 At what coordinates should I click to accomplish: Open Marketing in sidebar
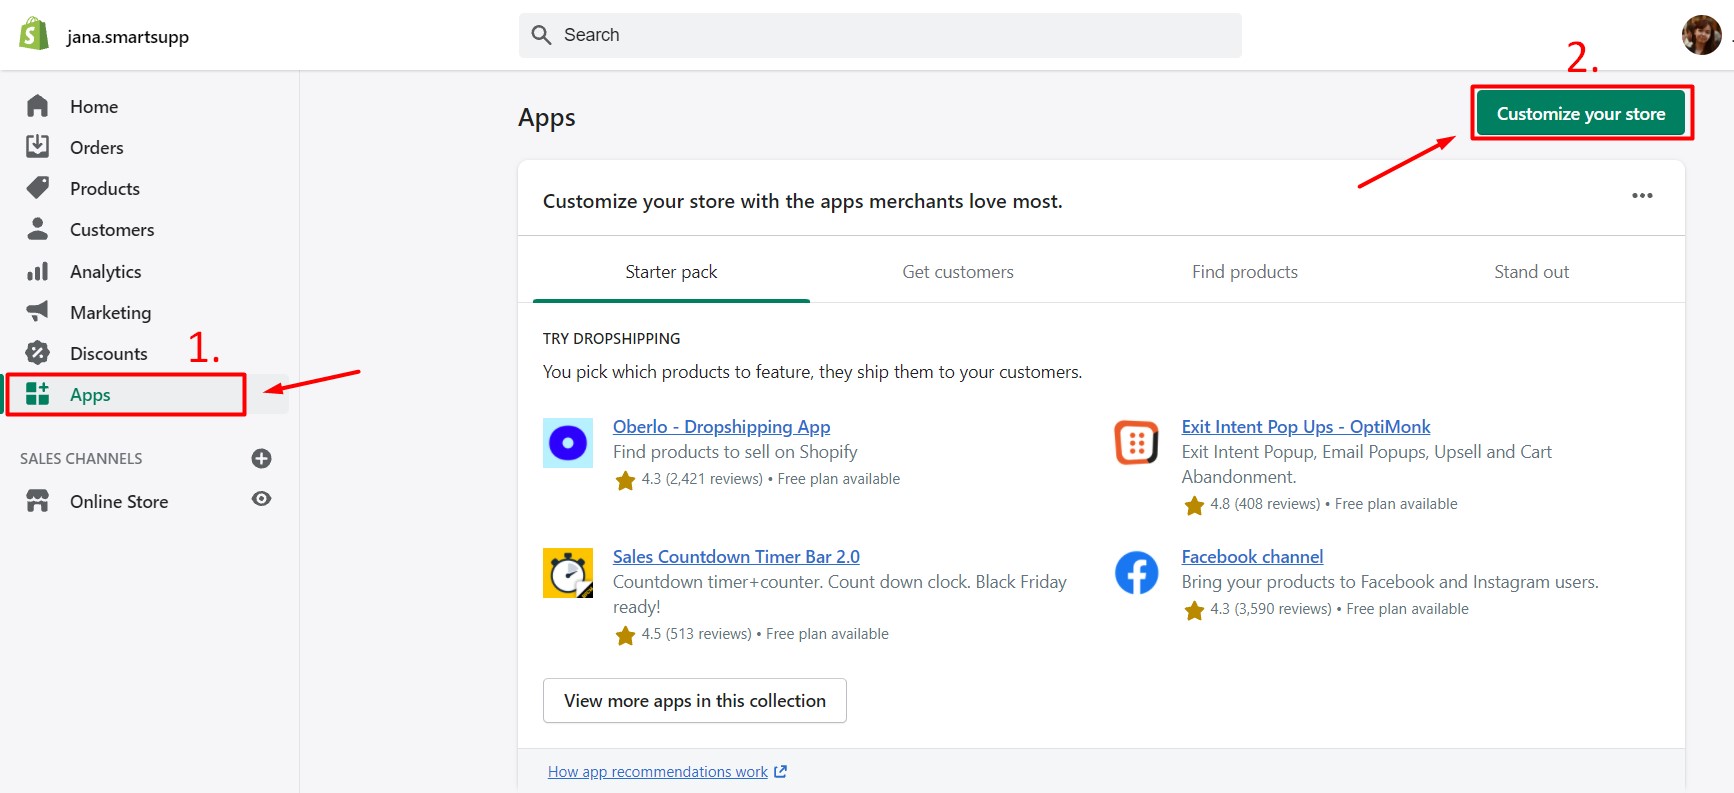(x=111, y=312)
